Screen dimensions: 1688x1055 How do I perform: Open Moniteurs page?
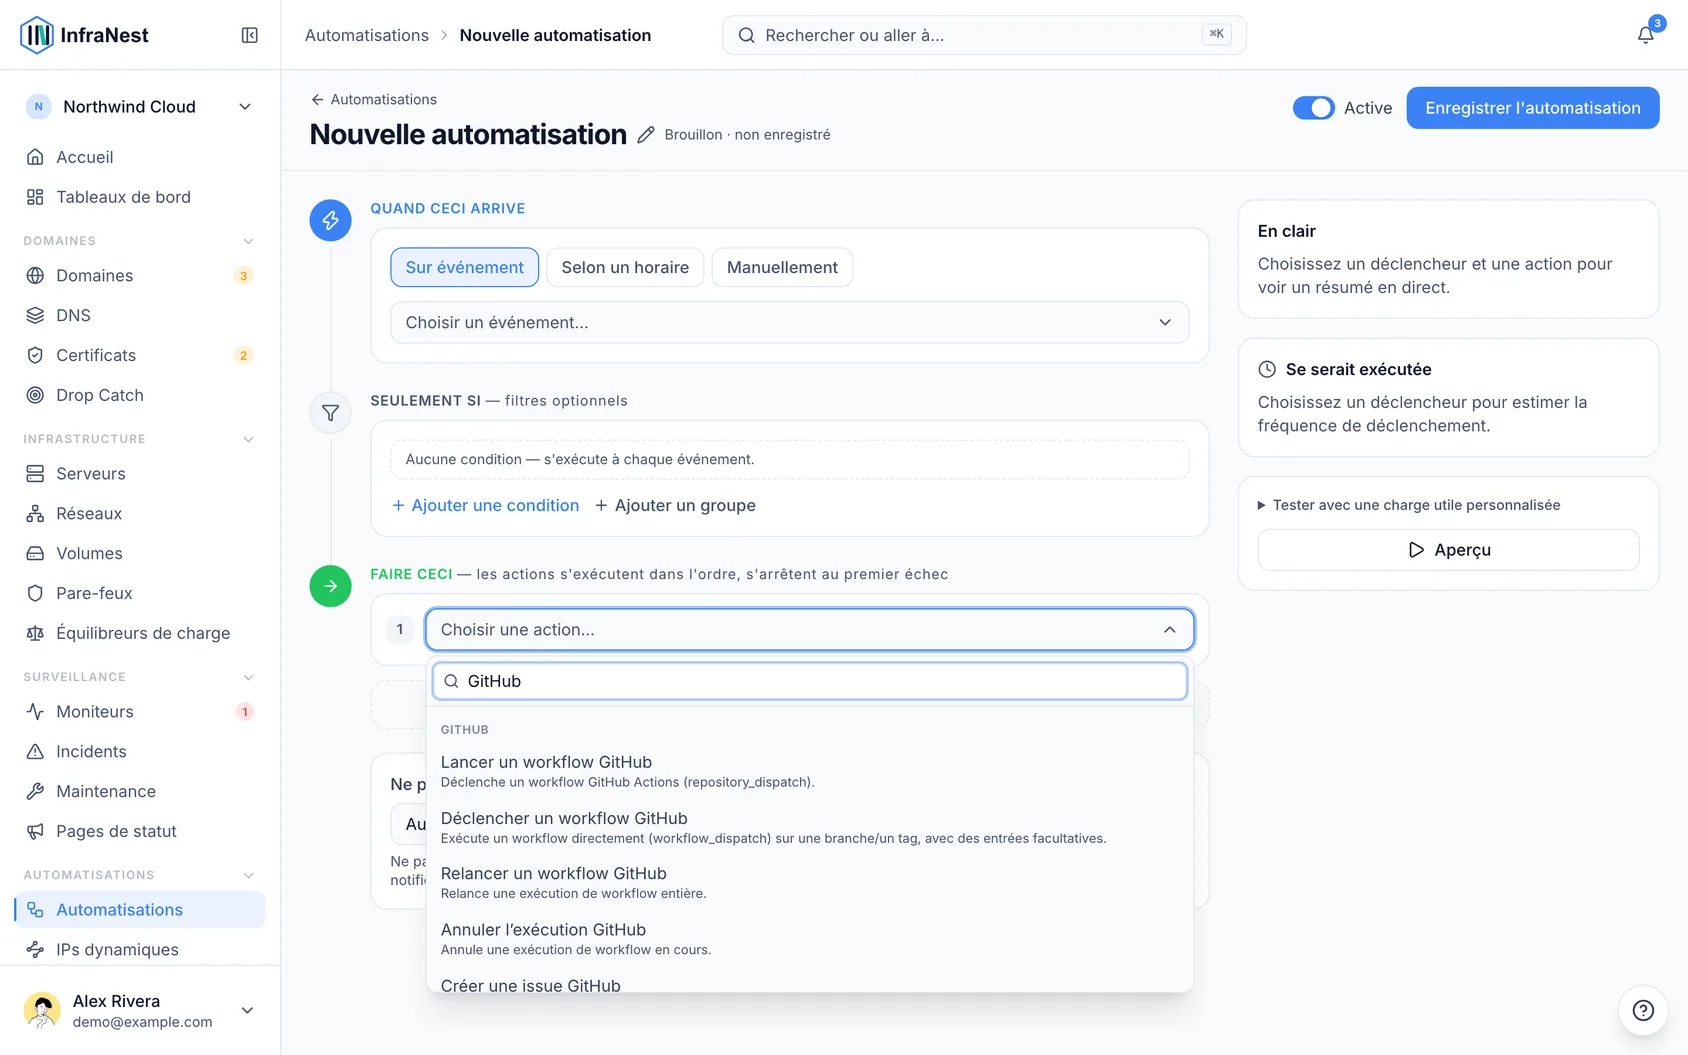tap(140, 711)
